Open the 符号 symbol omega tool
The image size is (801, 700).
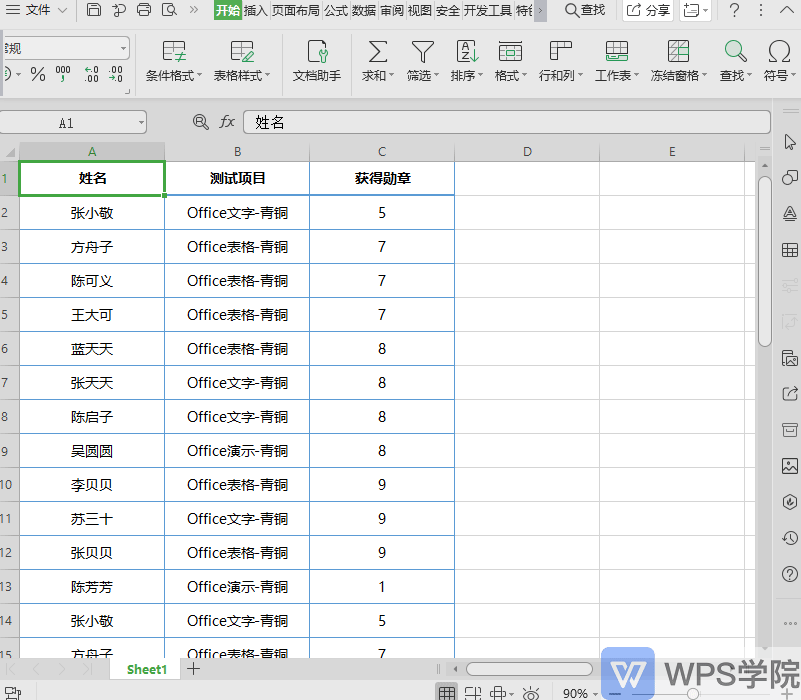[x=780, y=62]
